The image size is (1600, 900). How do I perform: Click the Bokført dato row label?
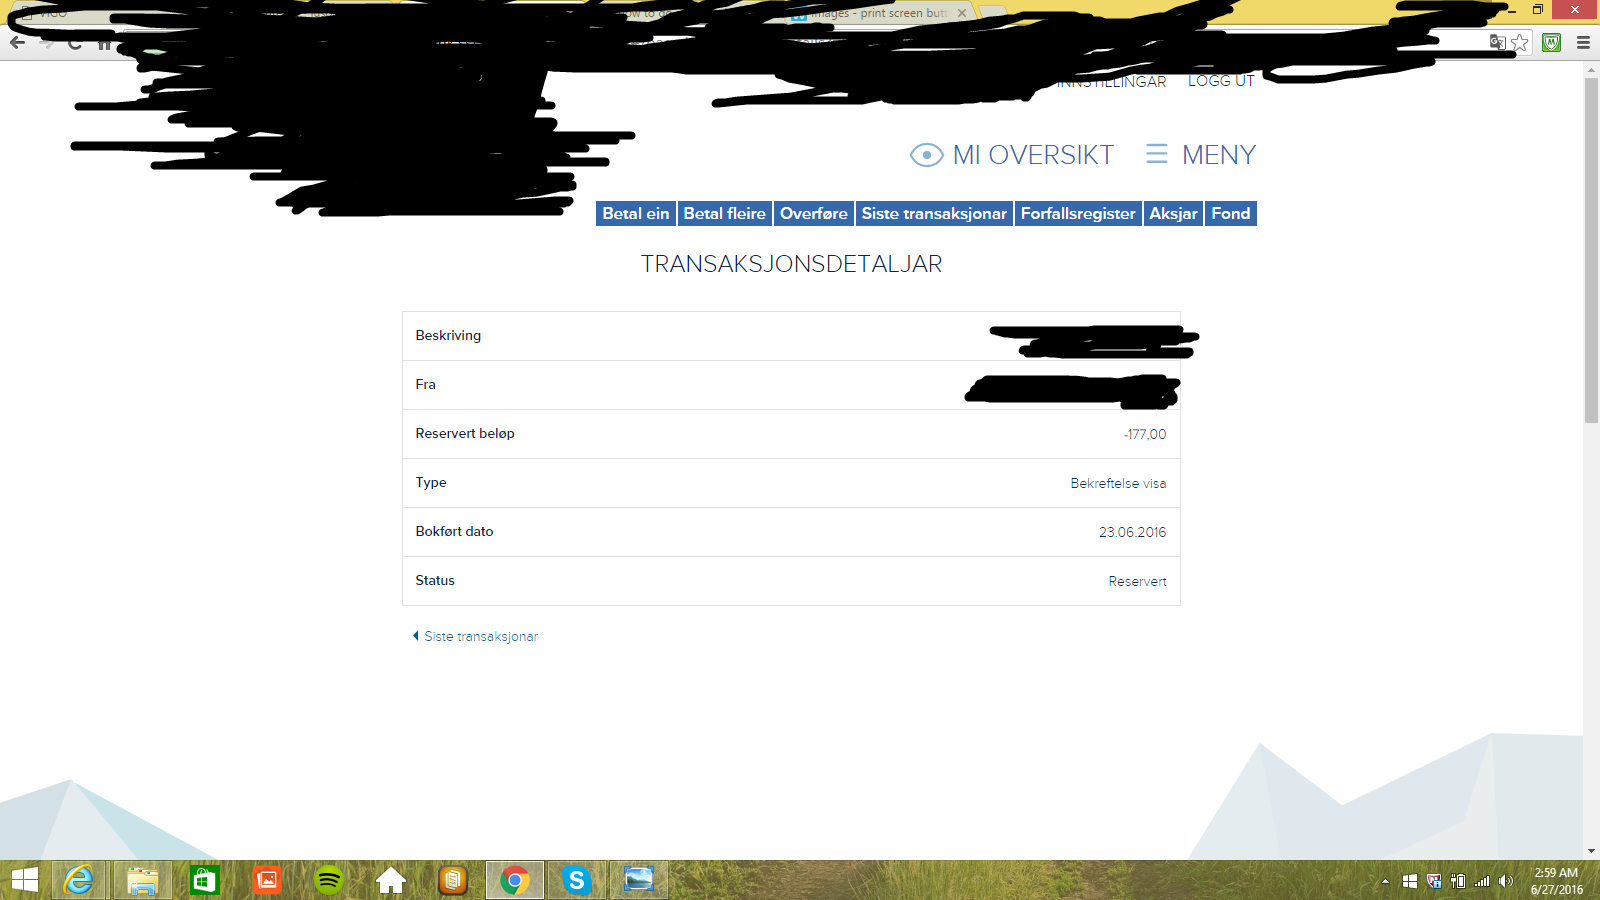tap(455, 532)
